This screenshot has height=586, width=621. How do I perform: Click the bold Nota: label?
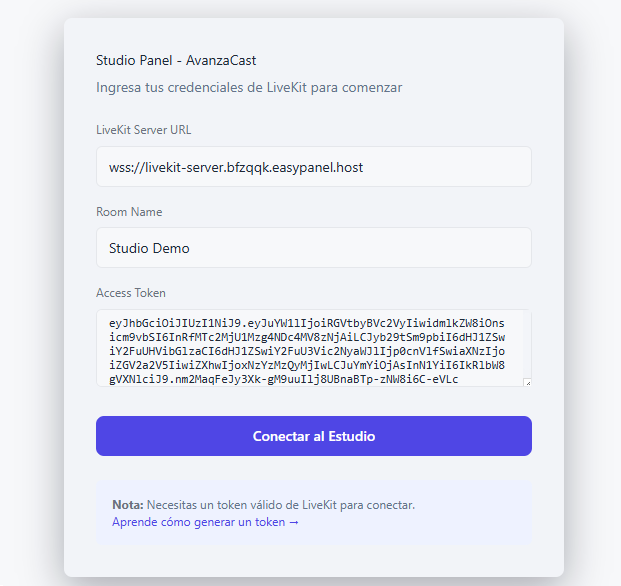[x=128, y=505]
